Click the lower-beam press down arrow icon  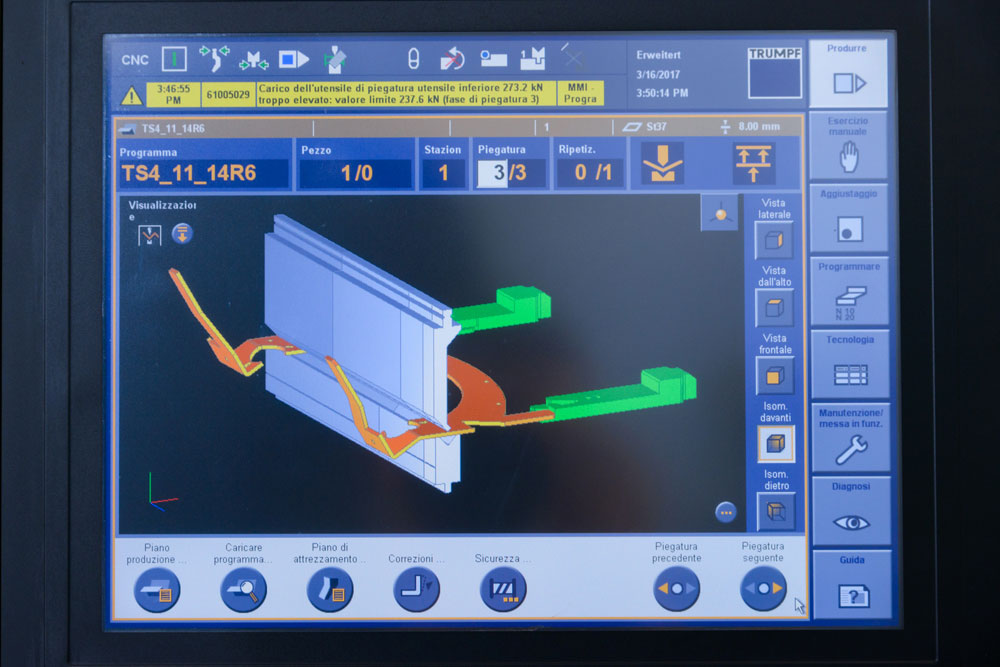click(663, 164)
